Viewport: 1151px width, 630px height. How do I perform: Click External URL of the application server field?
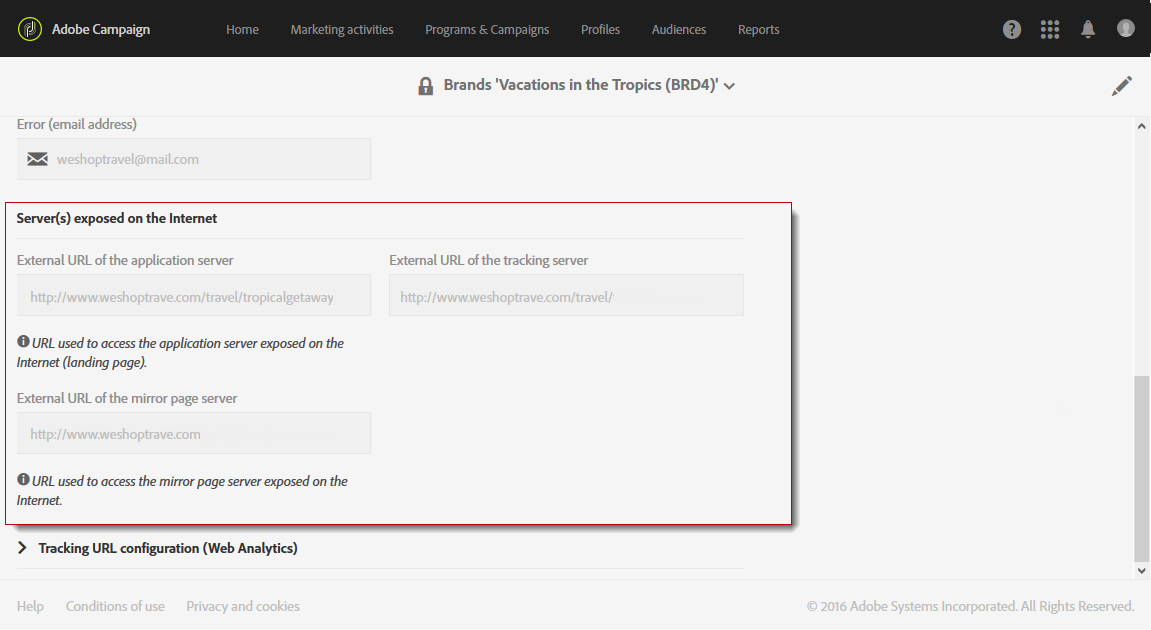click(x=194, y=295)
